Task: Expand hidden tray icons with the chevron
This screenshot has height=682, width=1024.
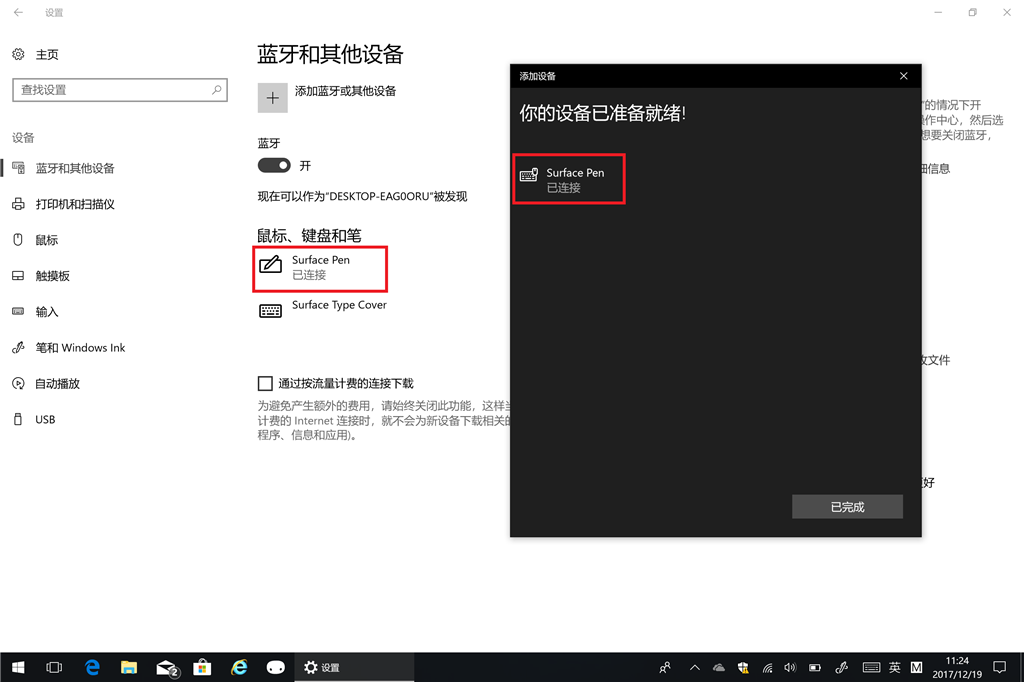Action: tap(694, 667)
